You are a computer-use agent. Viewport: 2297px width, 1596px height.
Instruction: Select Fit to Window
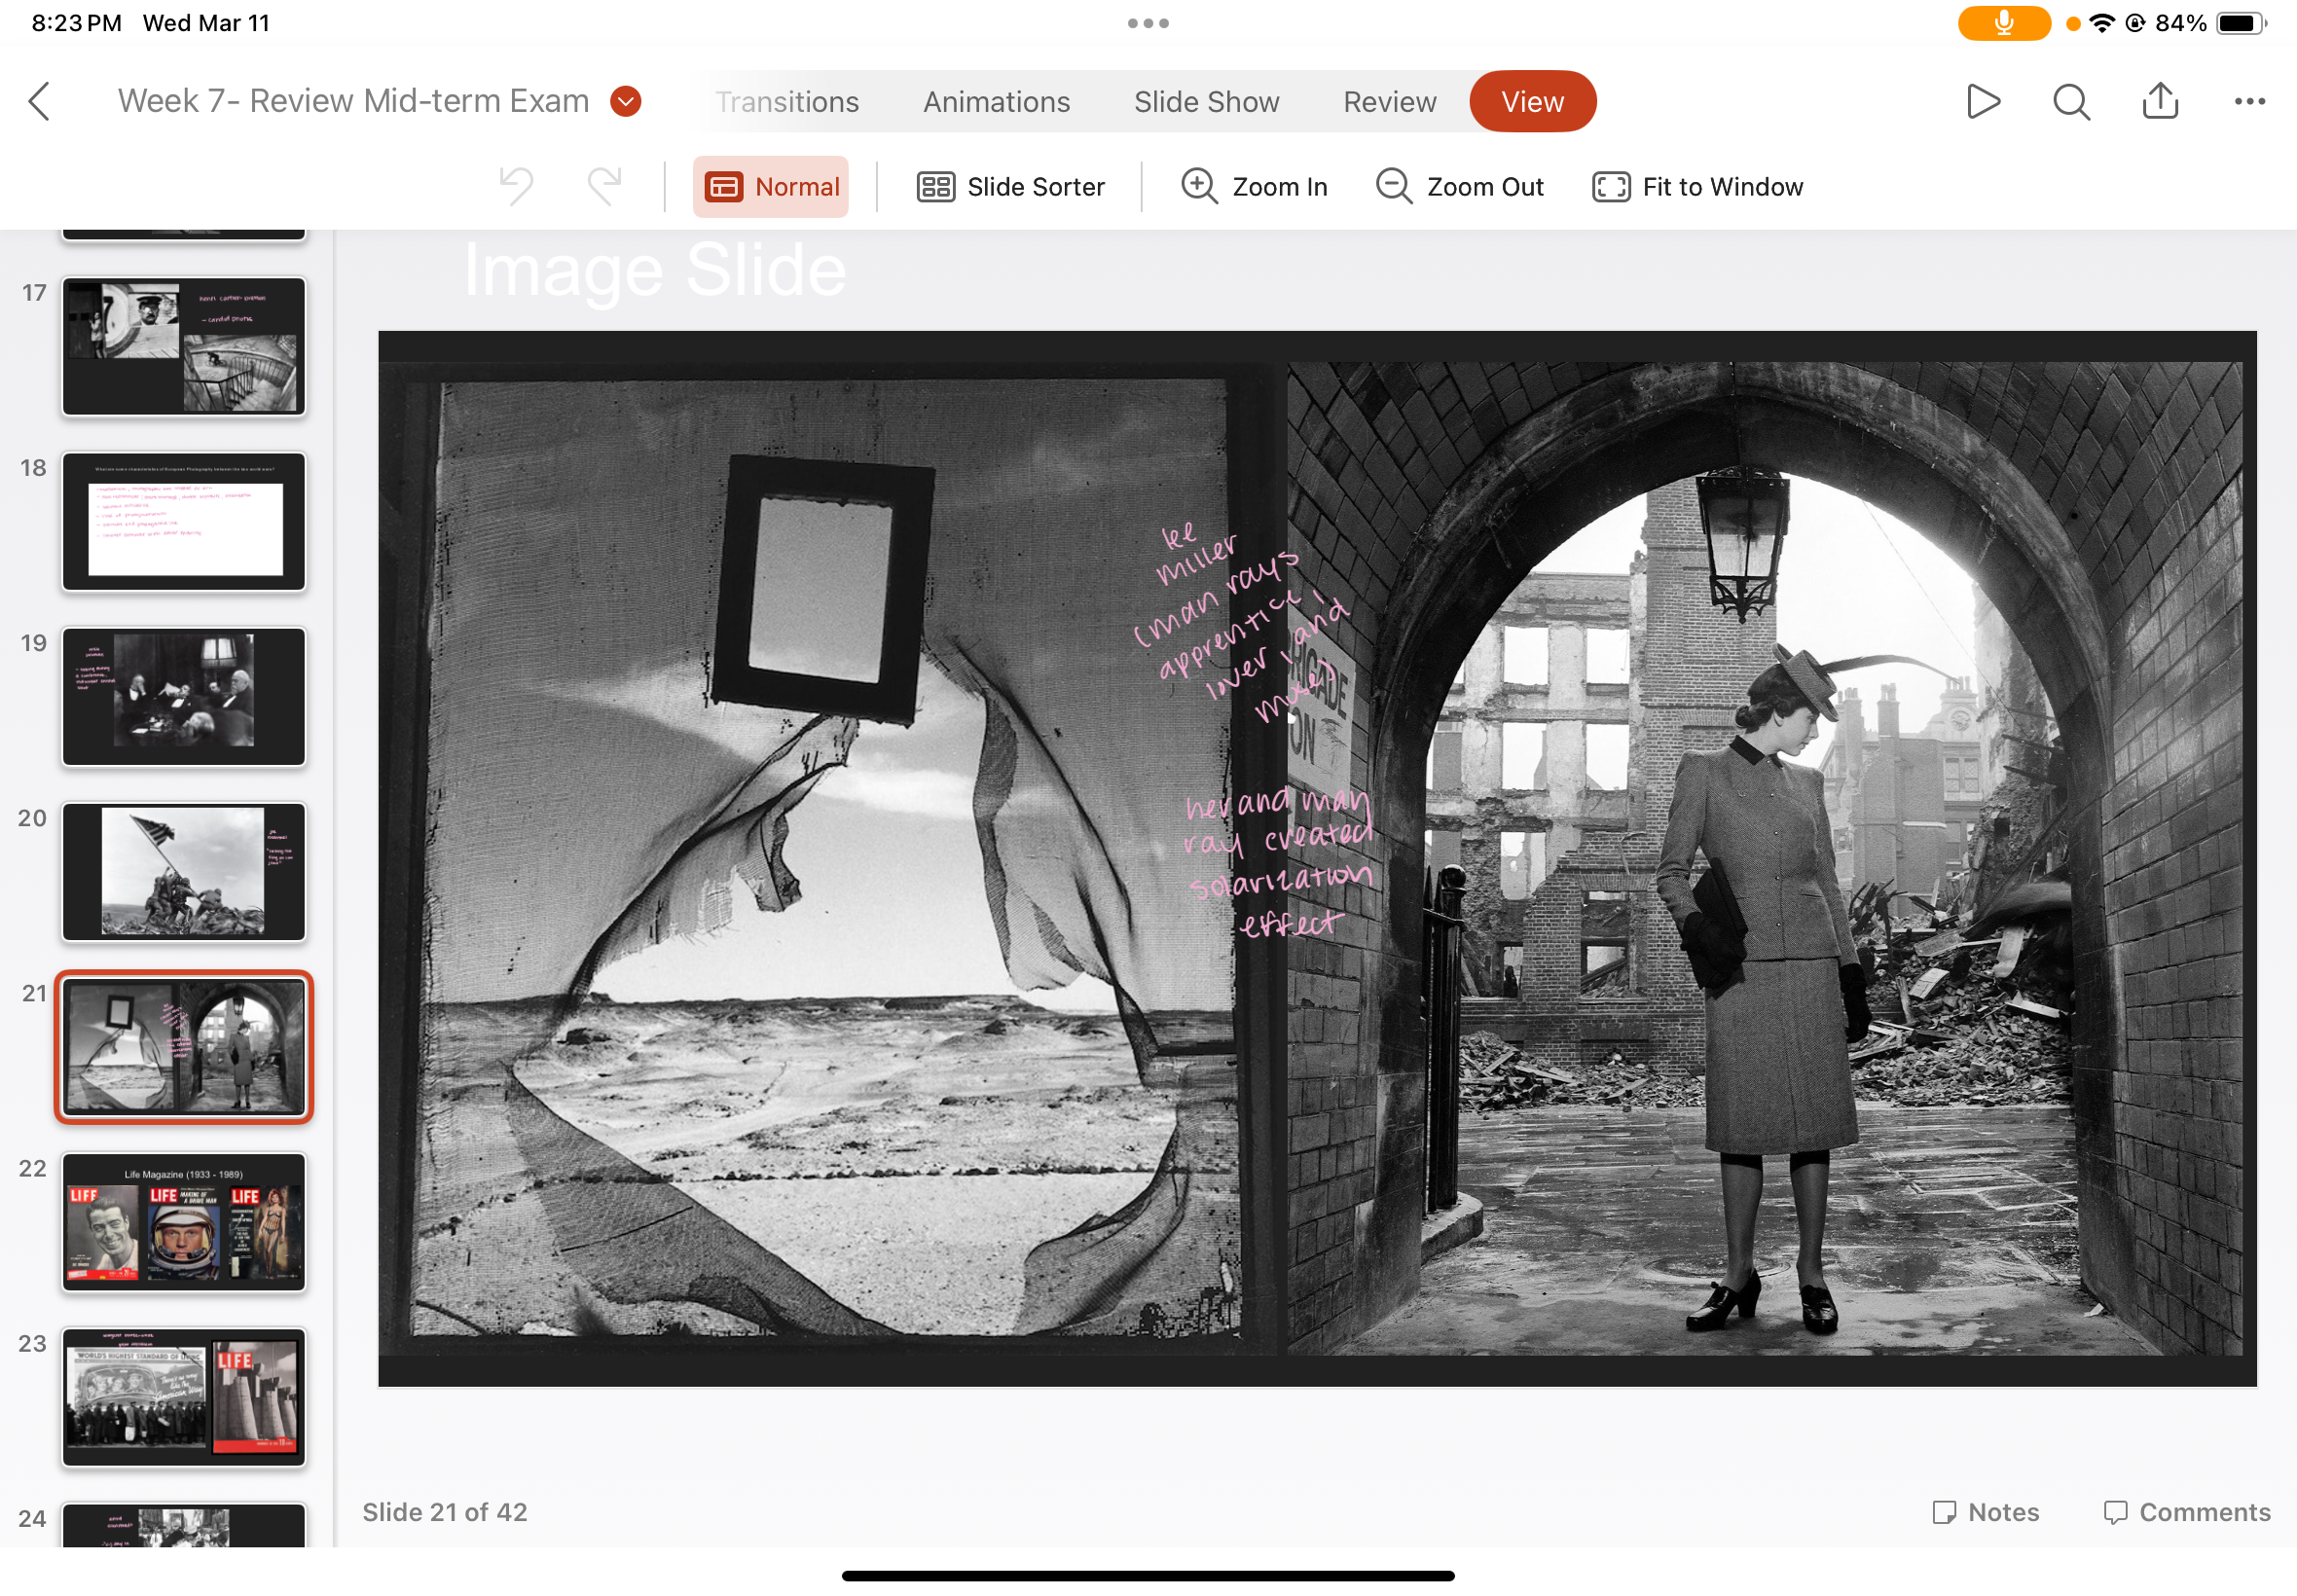tap(1697, 187)
